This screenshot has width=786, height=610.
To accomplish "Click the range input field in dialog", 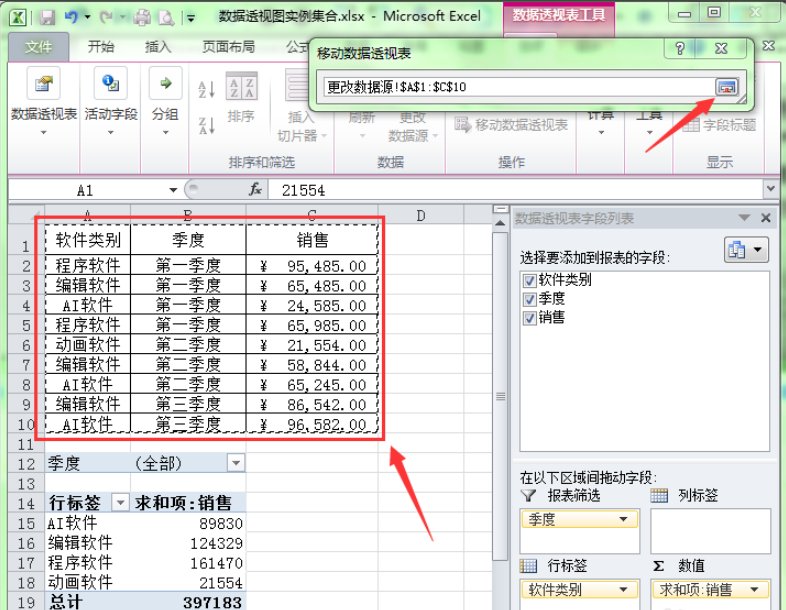I will point(518,87).
